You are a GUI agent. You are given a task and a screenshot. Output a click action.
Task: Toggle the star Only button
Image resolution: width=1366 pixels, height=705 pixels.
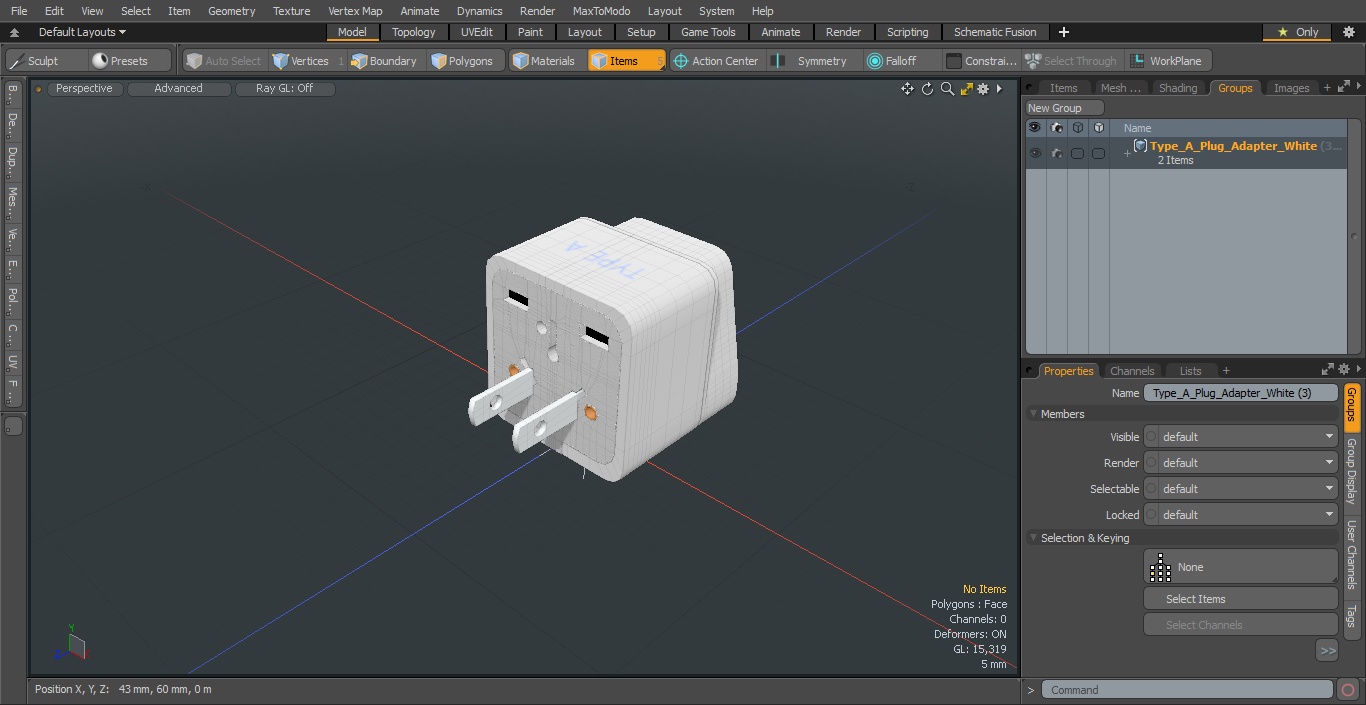[1297, 32]
